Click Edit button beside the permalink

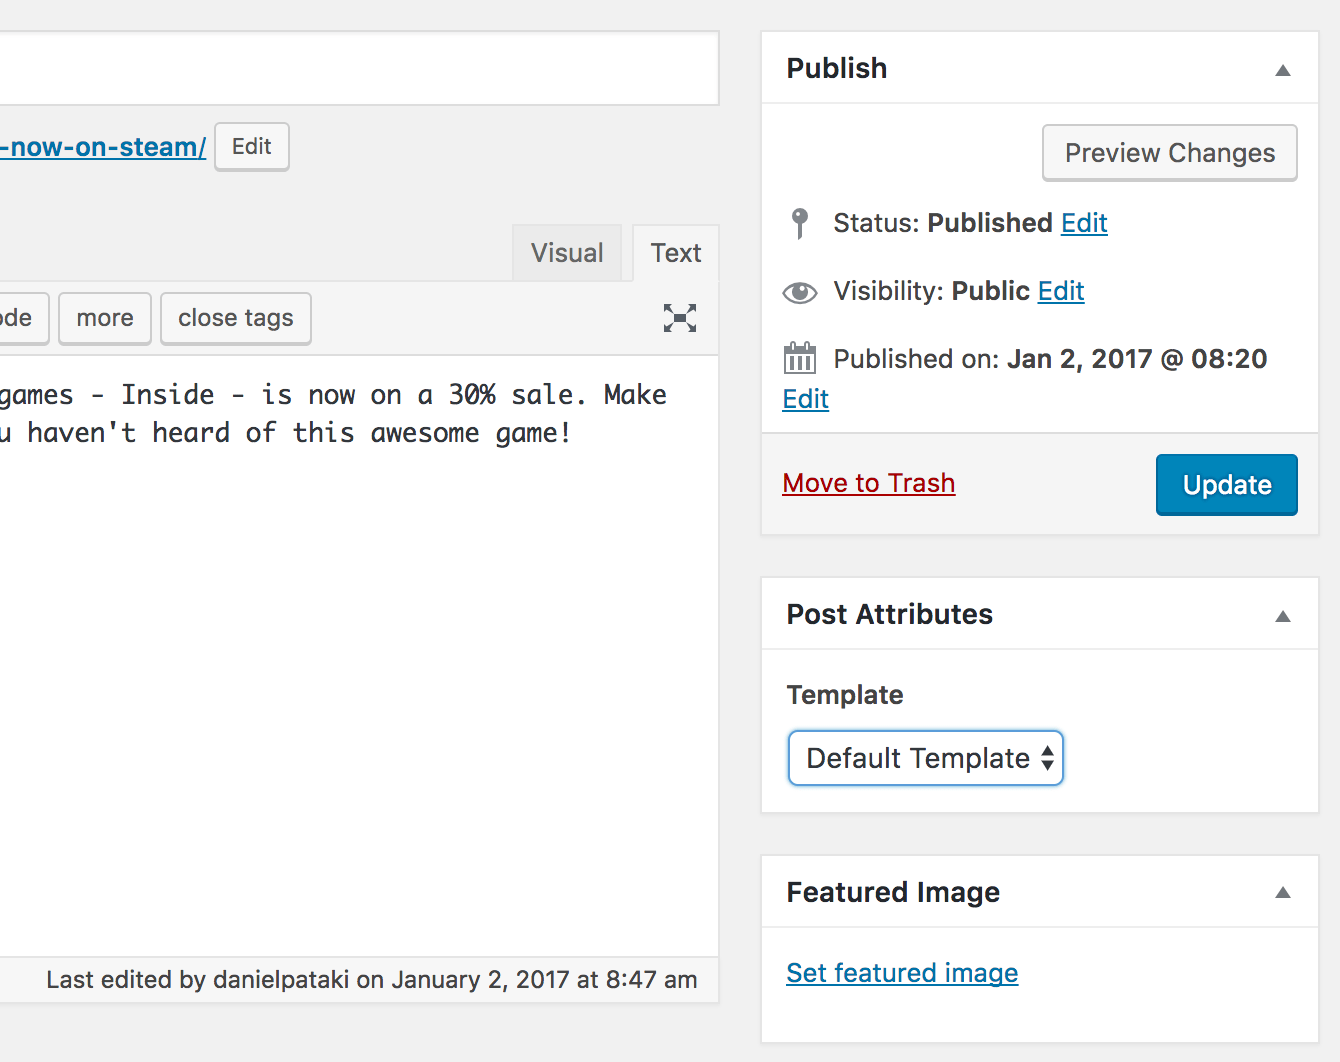pyautogui.click(x=252, y=147)
